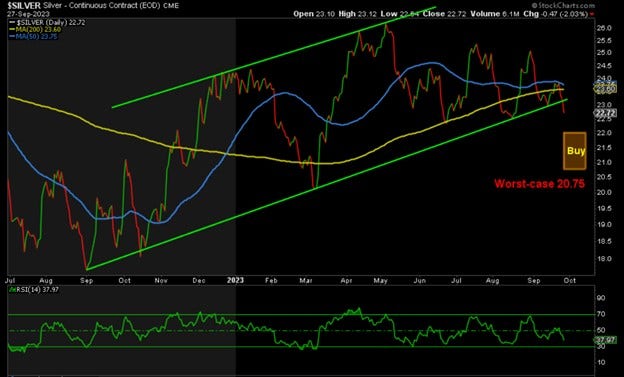Click the 18.5 price axis label

pyautogui.click(x=604, y=241)
